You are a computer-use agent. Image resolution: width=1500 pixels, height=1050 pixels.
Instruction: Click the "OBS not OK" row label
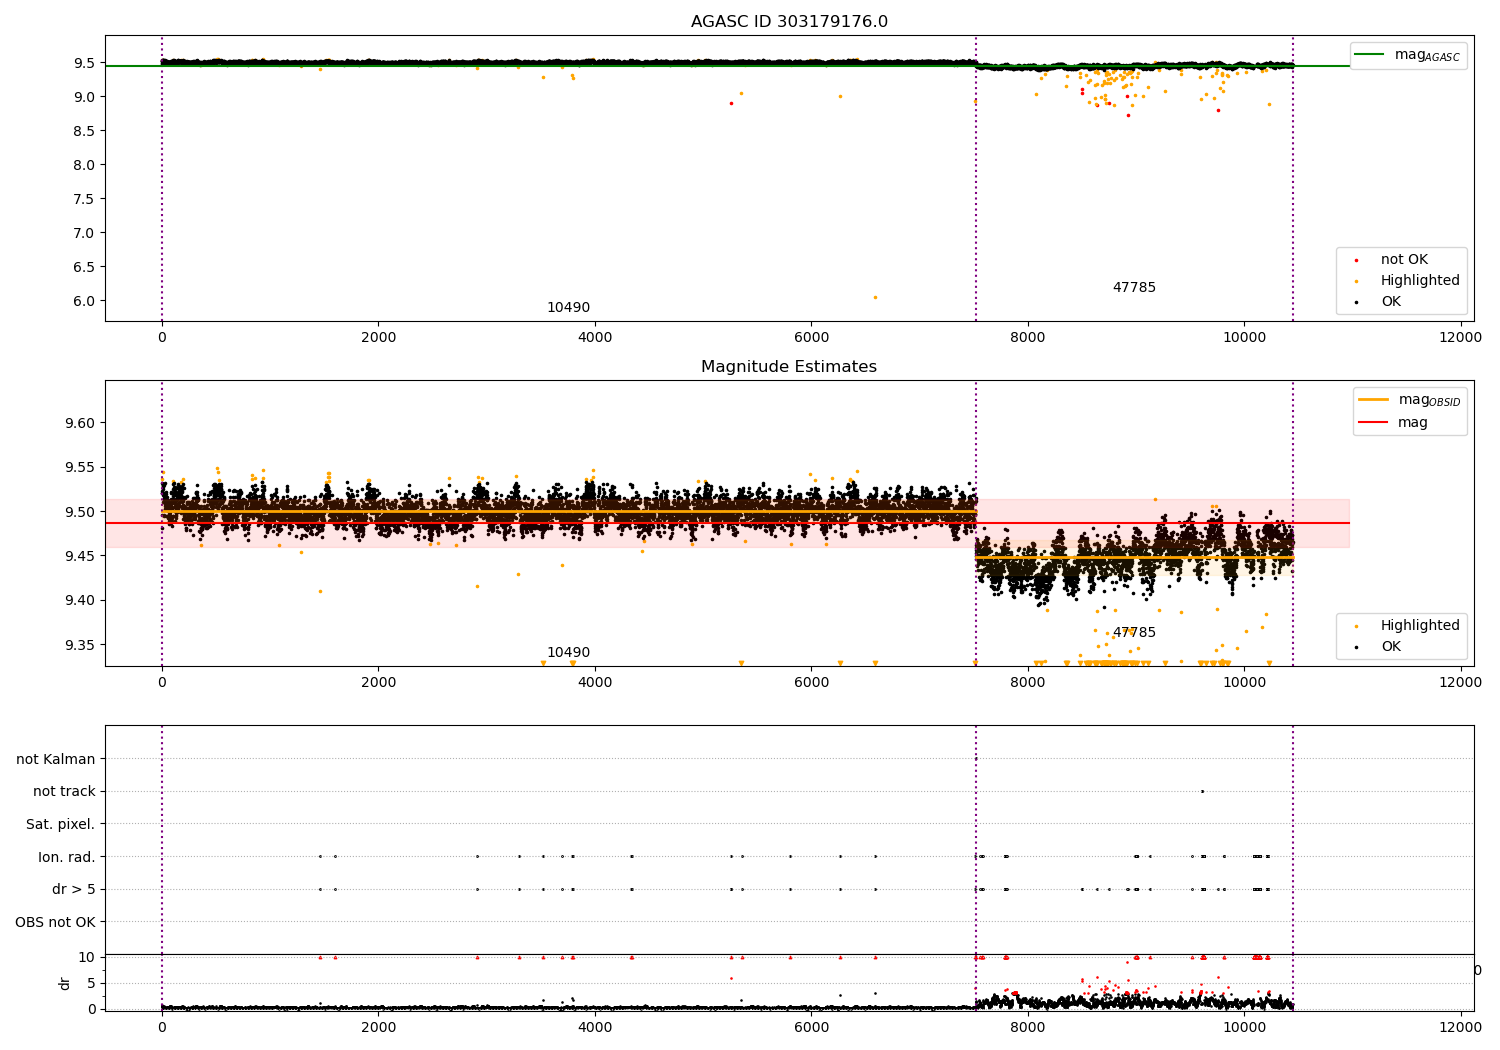[x=56, y=922]
